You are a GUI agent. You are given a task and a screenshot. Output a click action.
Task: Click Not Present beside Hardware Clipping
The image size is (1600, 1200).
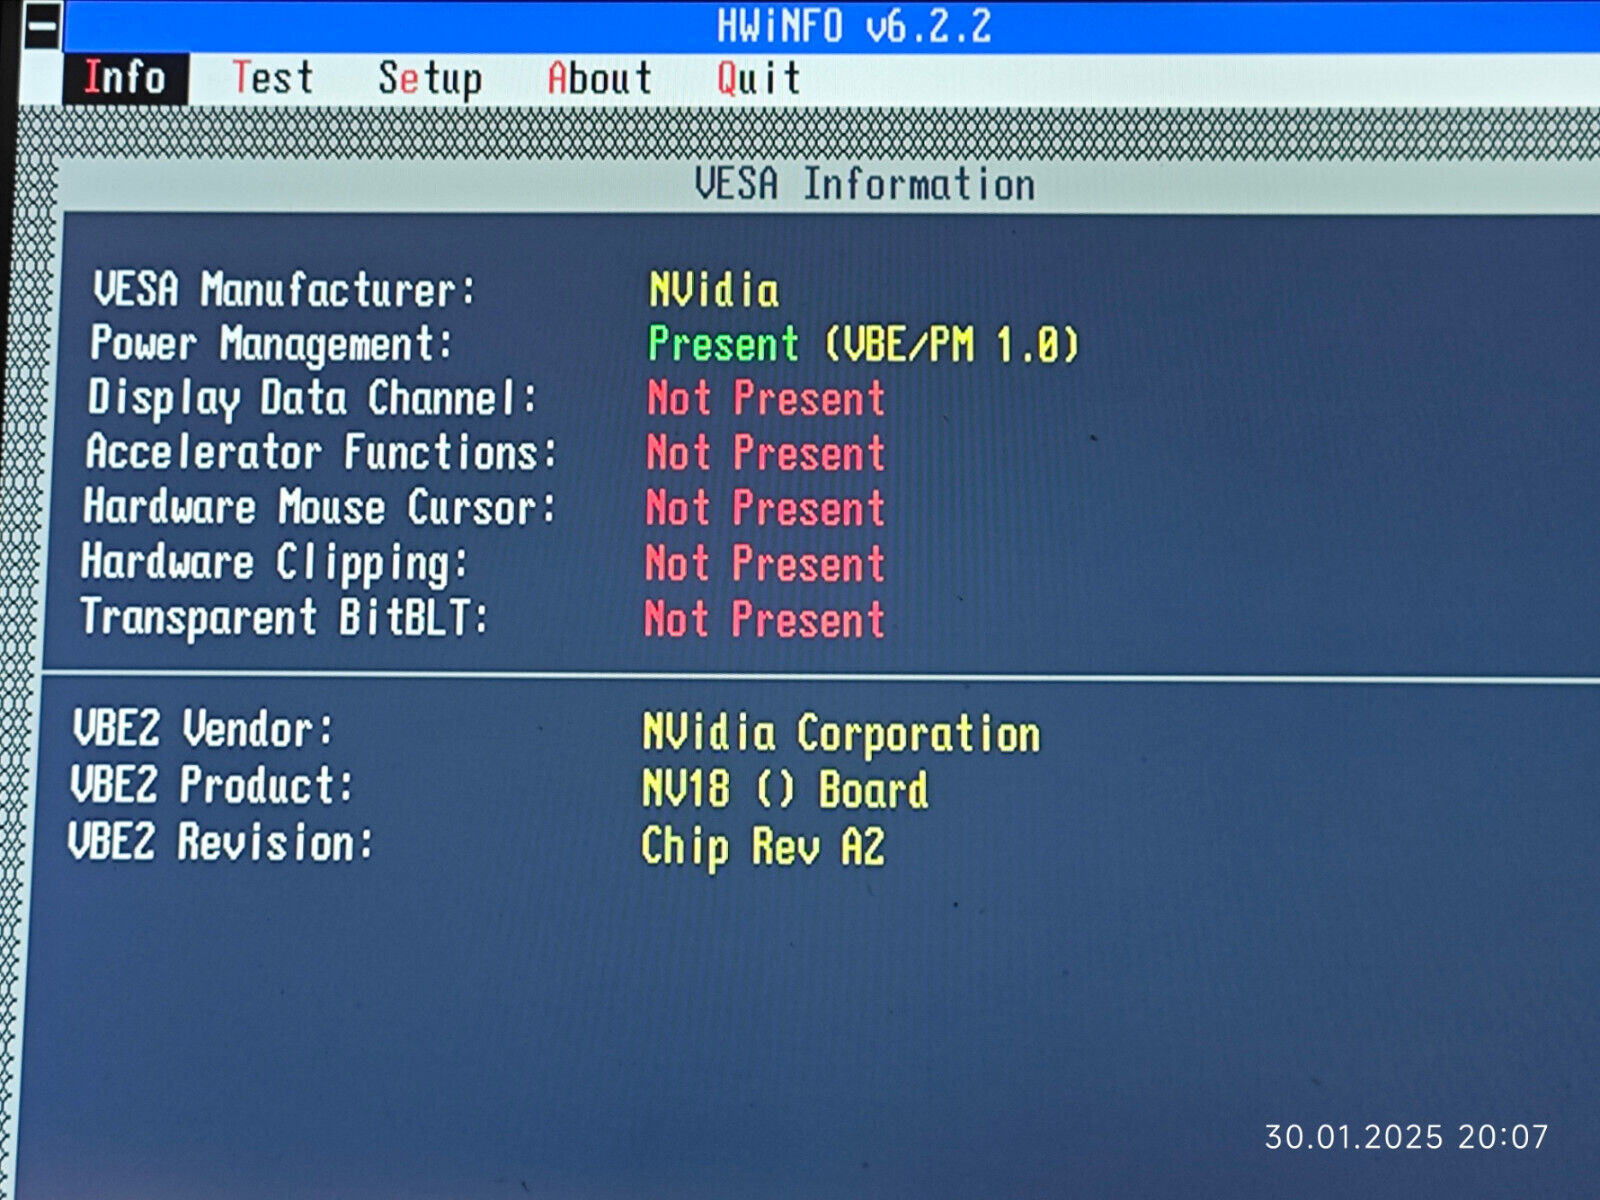coord(765,564)
